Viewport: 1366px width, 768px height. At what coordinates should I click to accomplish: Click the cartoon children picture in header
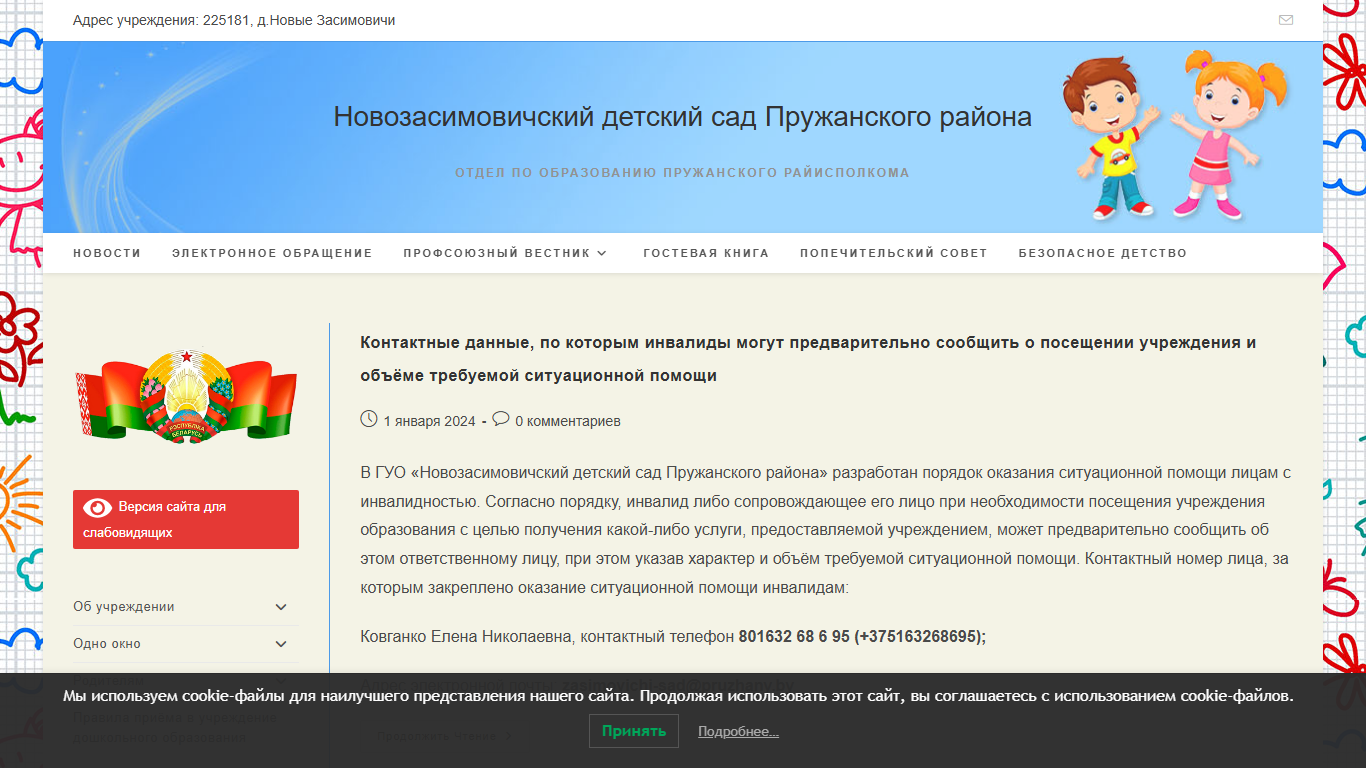pyautogui.click(x=1176, y=135)
